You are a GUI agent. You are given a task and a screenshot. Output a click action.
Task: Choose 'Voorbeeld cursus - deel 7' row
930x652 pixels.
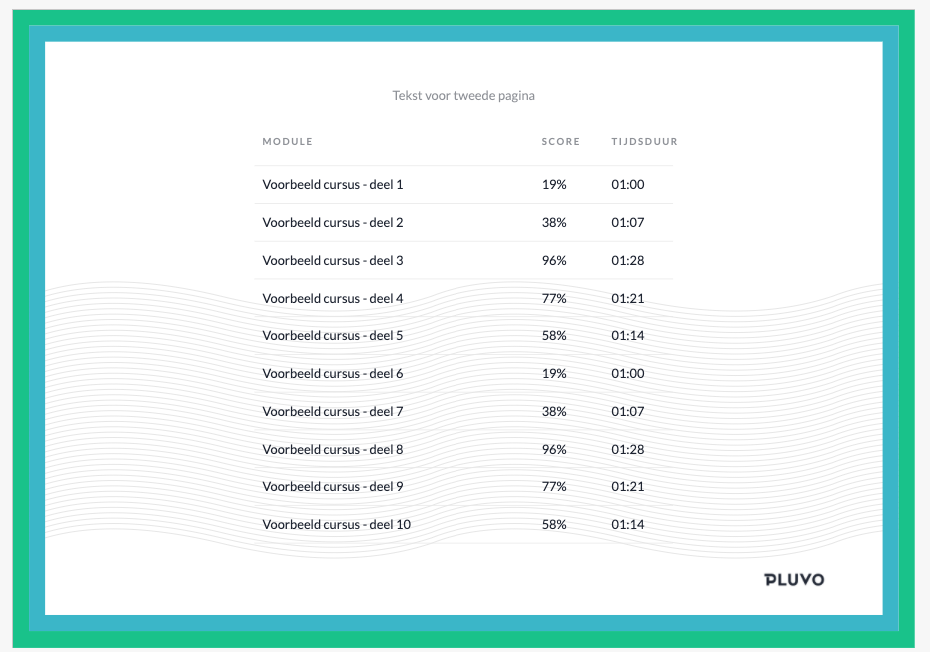coord(332,412)
